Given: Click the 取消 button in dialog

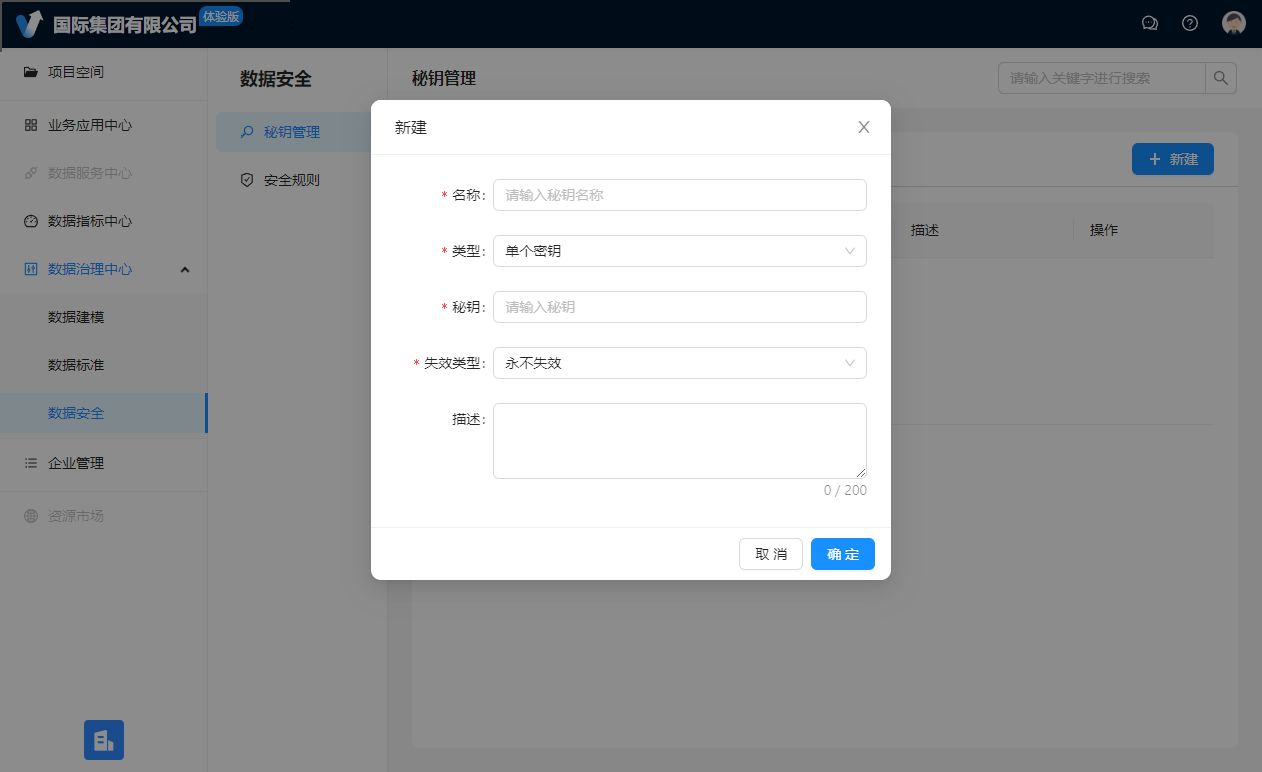Looking at the screenshot, I should tap(770, 554).
